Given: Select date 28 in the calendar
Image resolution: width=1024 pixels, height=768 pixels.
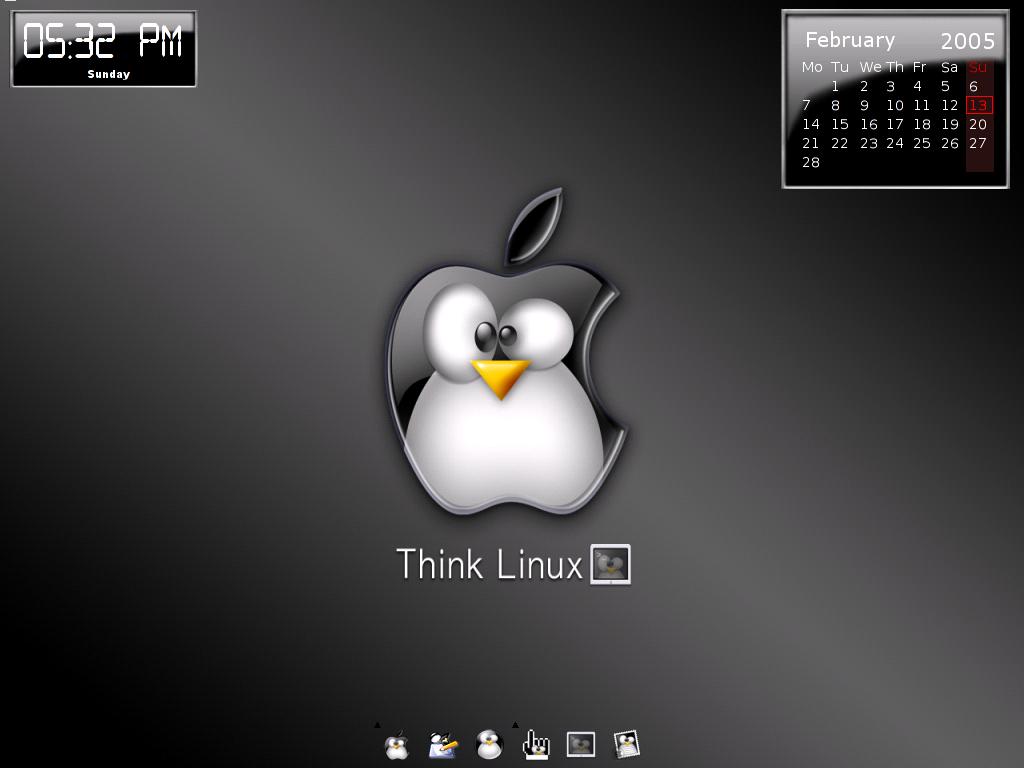Looking at the screenshot, I should pyautogui.click(x=810, y=163).
